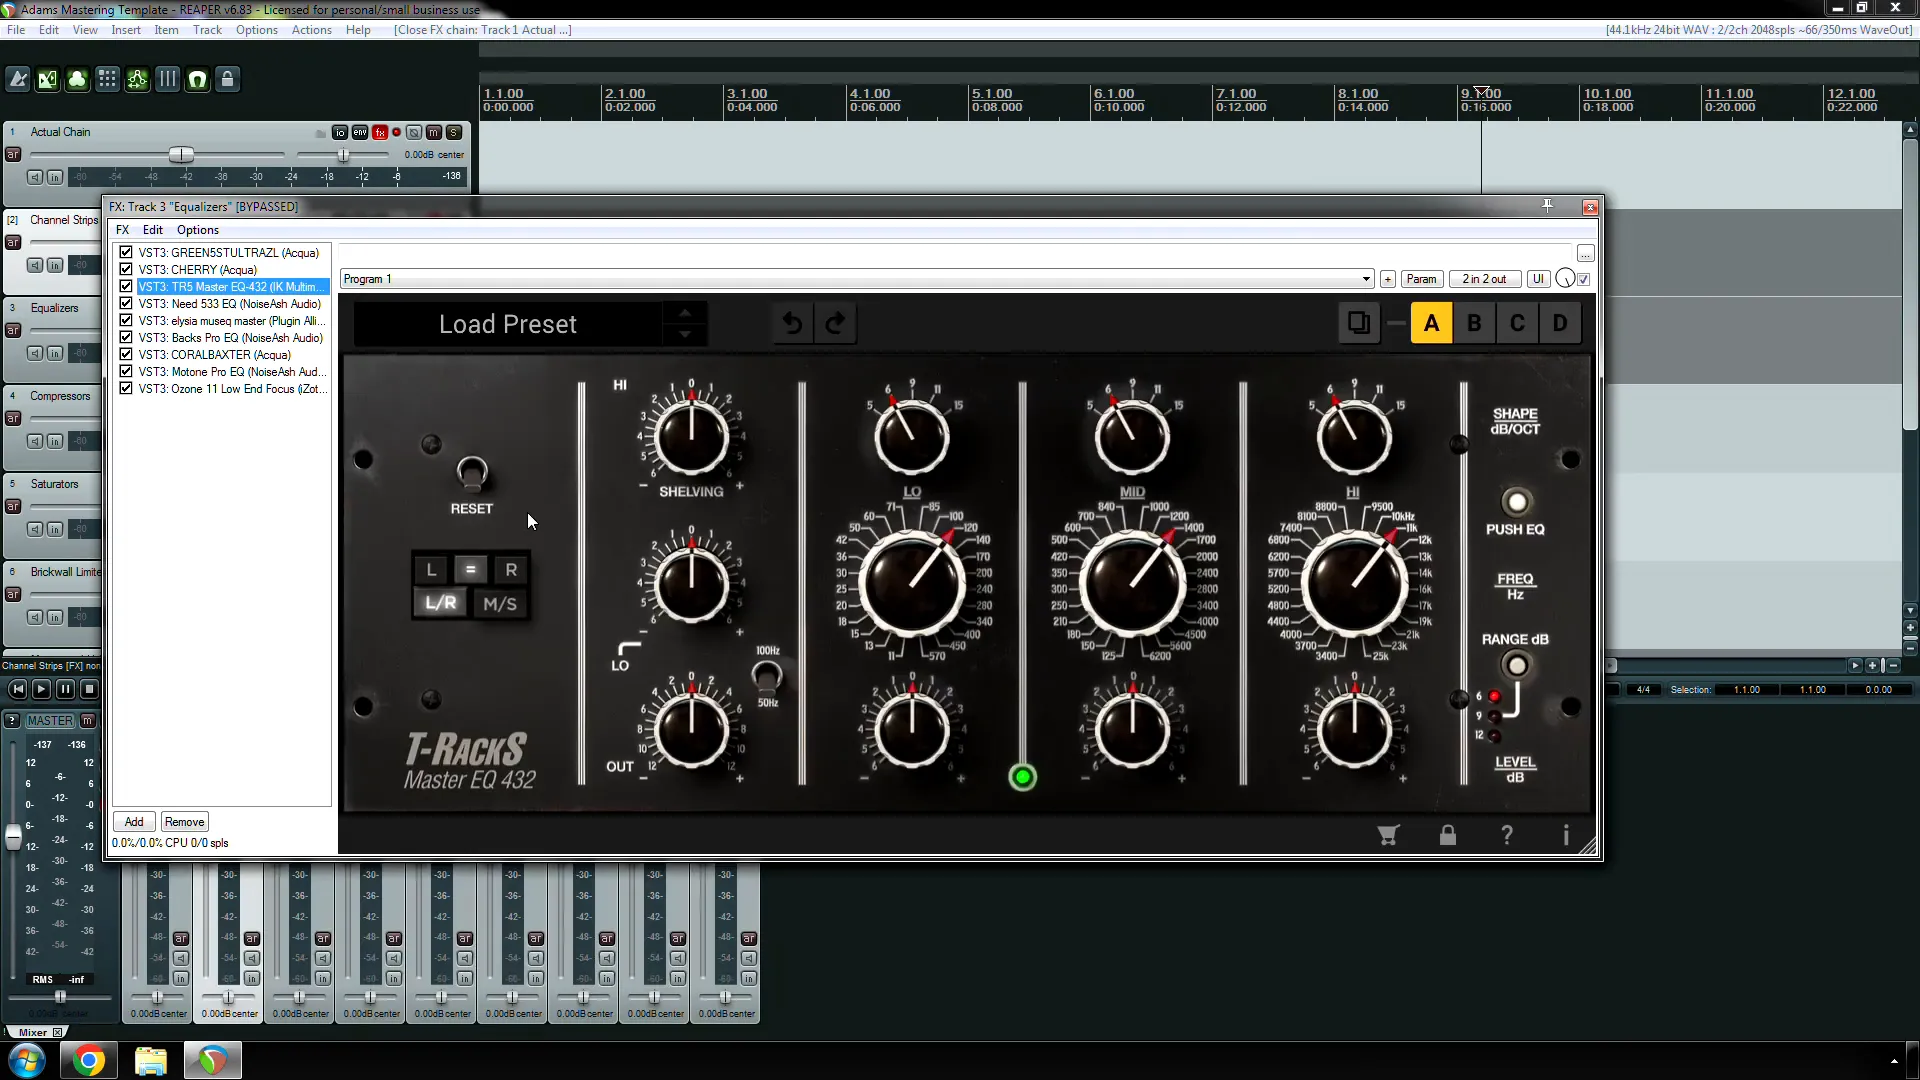
Task: Click the record arm button on Actual Chain
Action: pyautogui.click(x=397, y=132)
